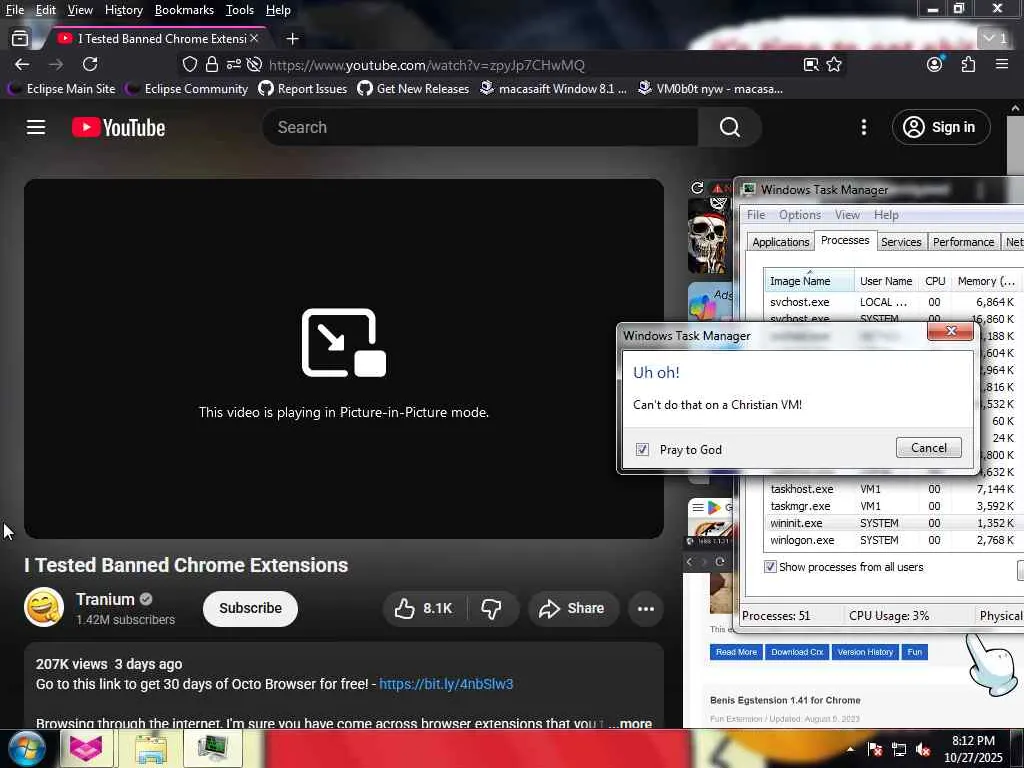Open the History menu
The image size is (1024, 768).
point(123,10)
